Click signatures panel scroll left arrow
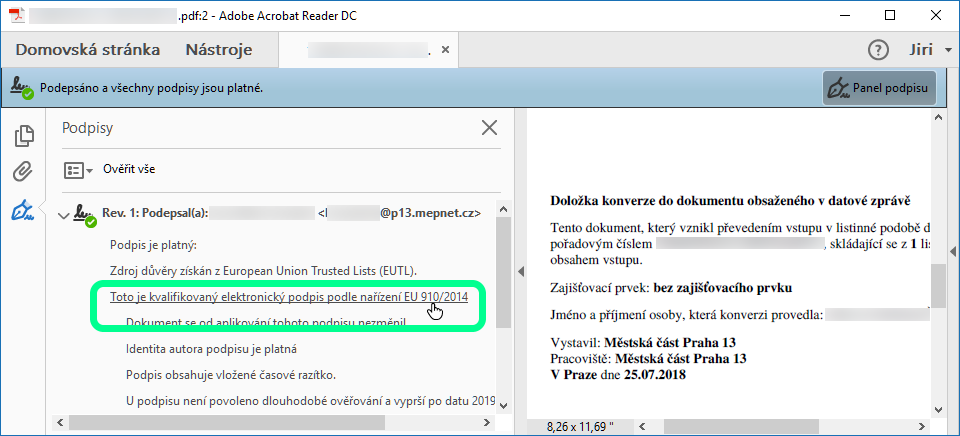The width and height of the screenshot is (960, 436). (60, 423)
